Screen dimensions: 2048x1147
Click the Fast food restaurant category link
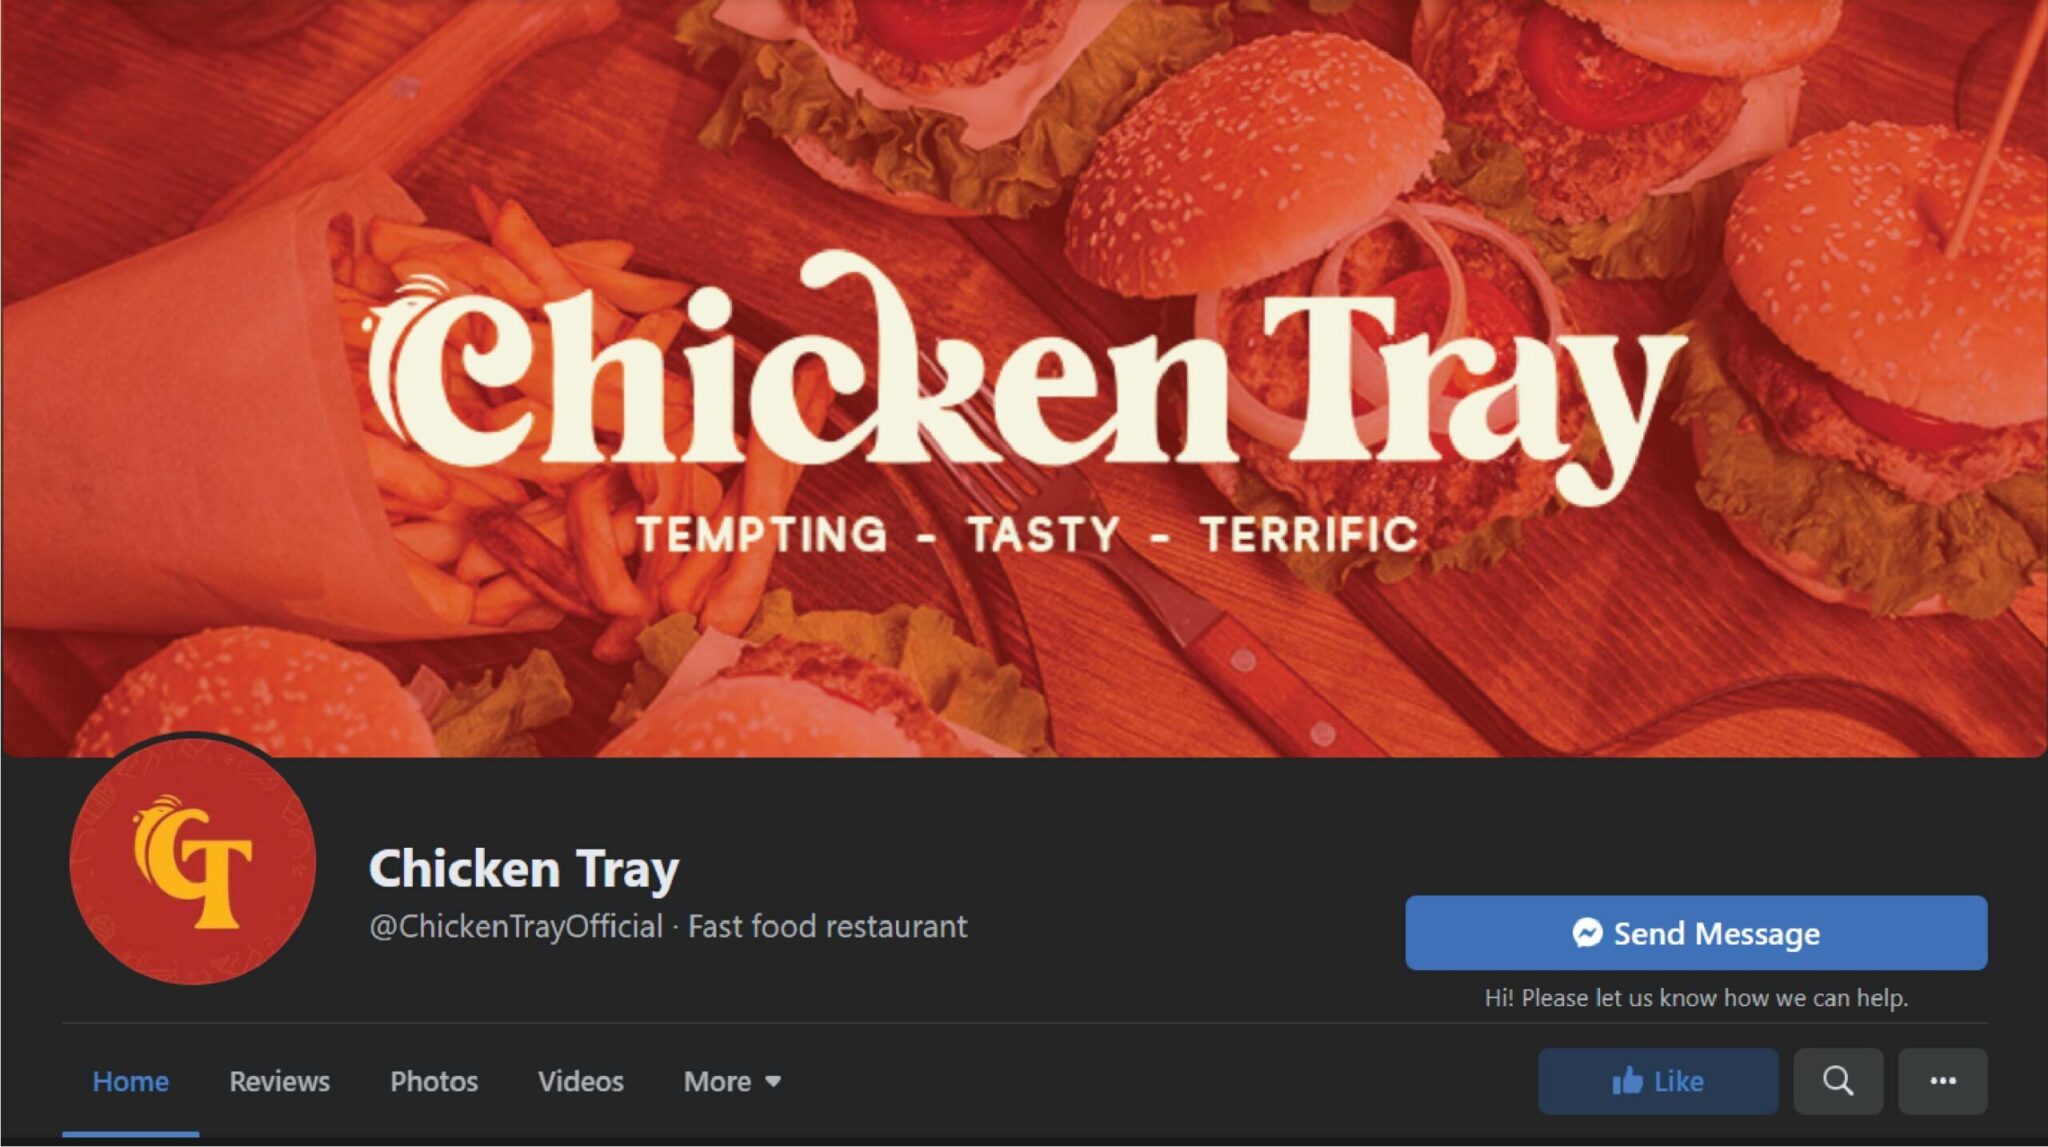[x=828, y=927]
